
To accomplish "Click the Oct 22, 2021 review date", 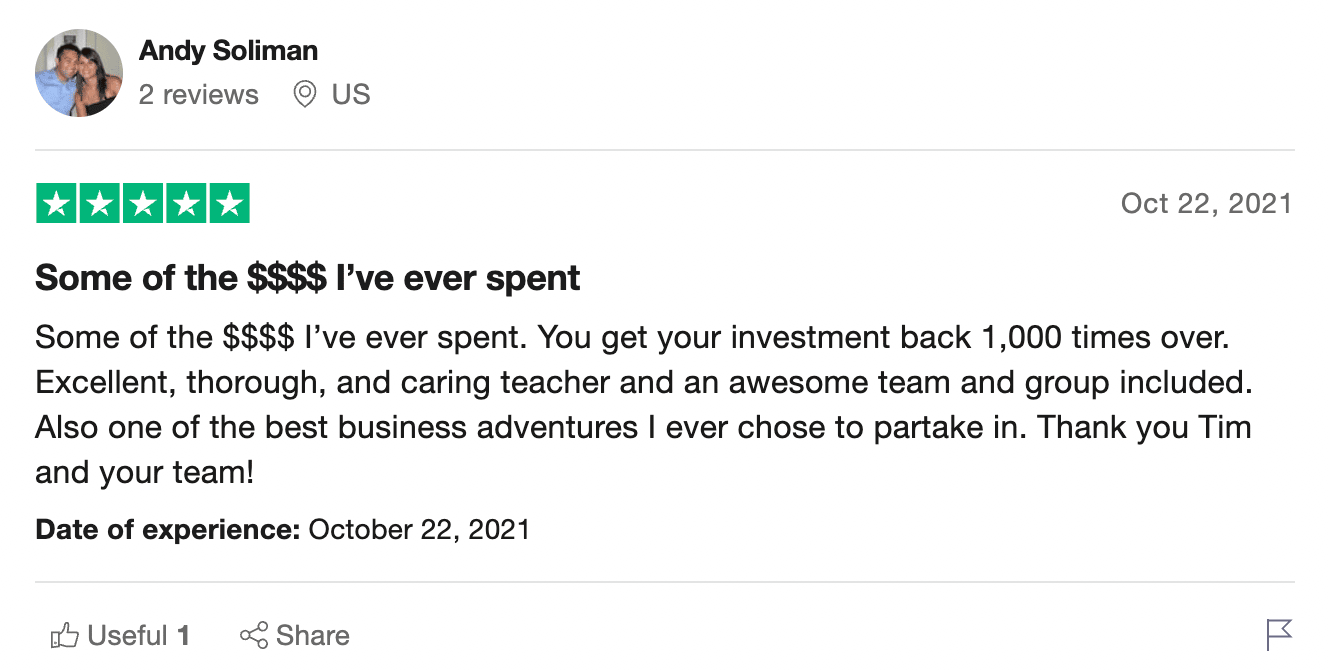I will (x=1206, y=204).
